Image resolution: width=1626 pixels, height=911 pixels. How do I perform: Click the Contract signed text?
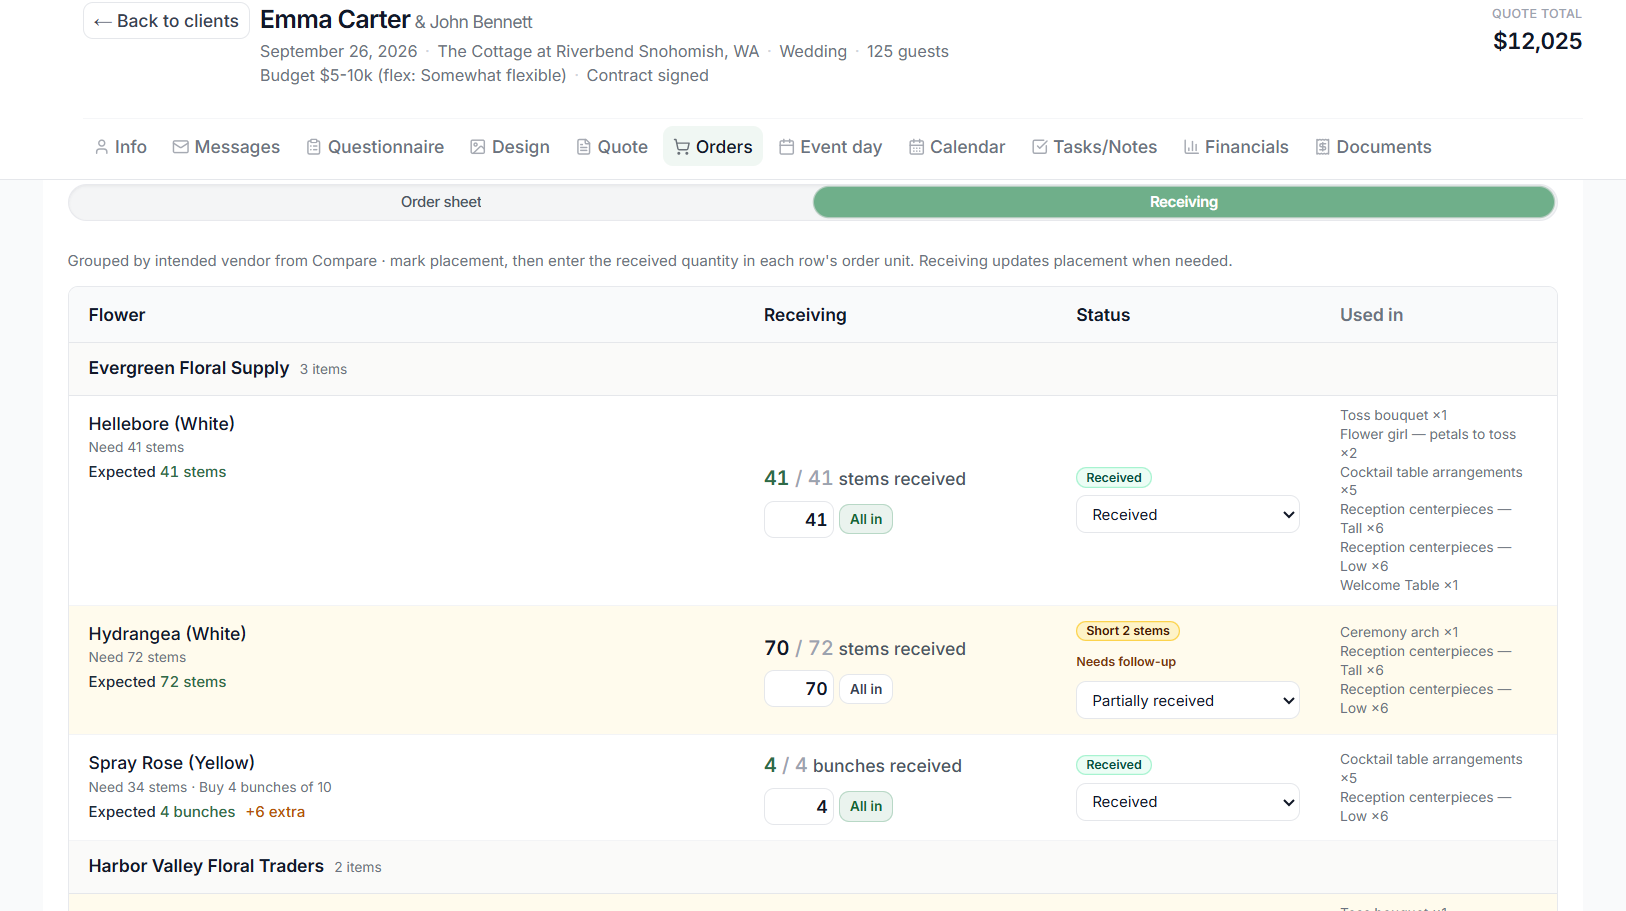pos(647,76)
